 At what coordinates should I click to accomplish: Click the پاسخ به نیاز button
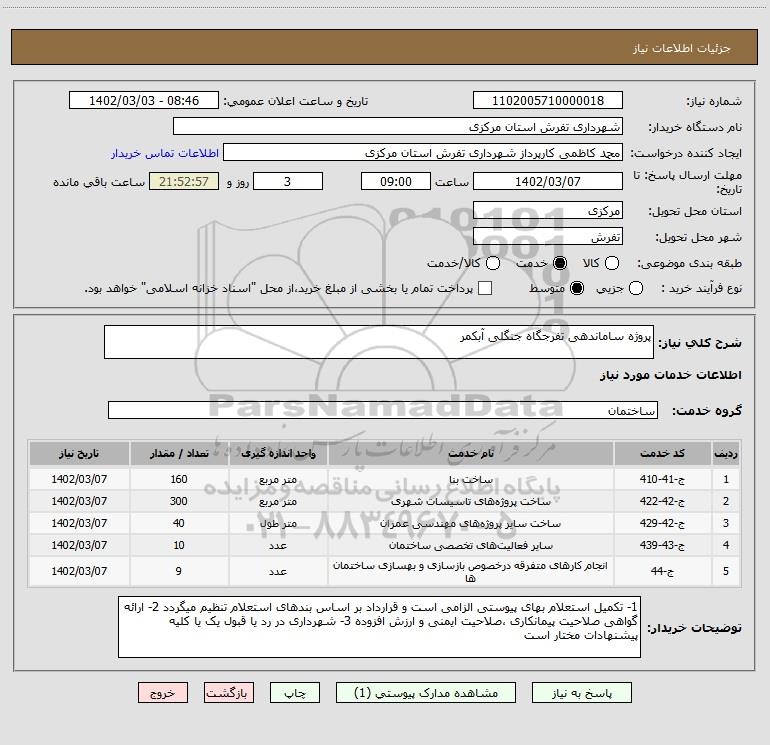click(x=581, y=693)
